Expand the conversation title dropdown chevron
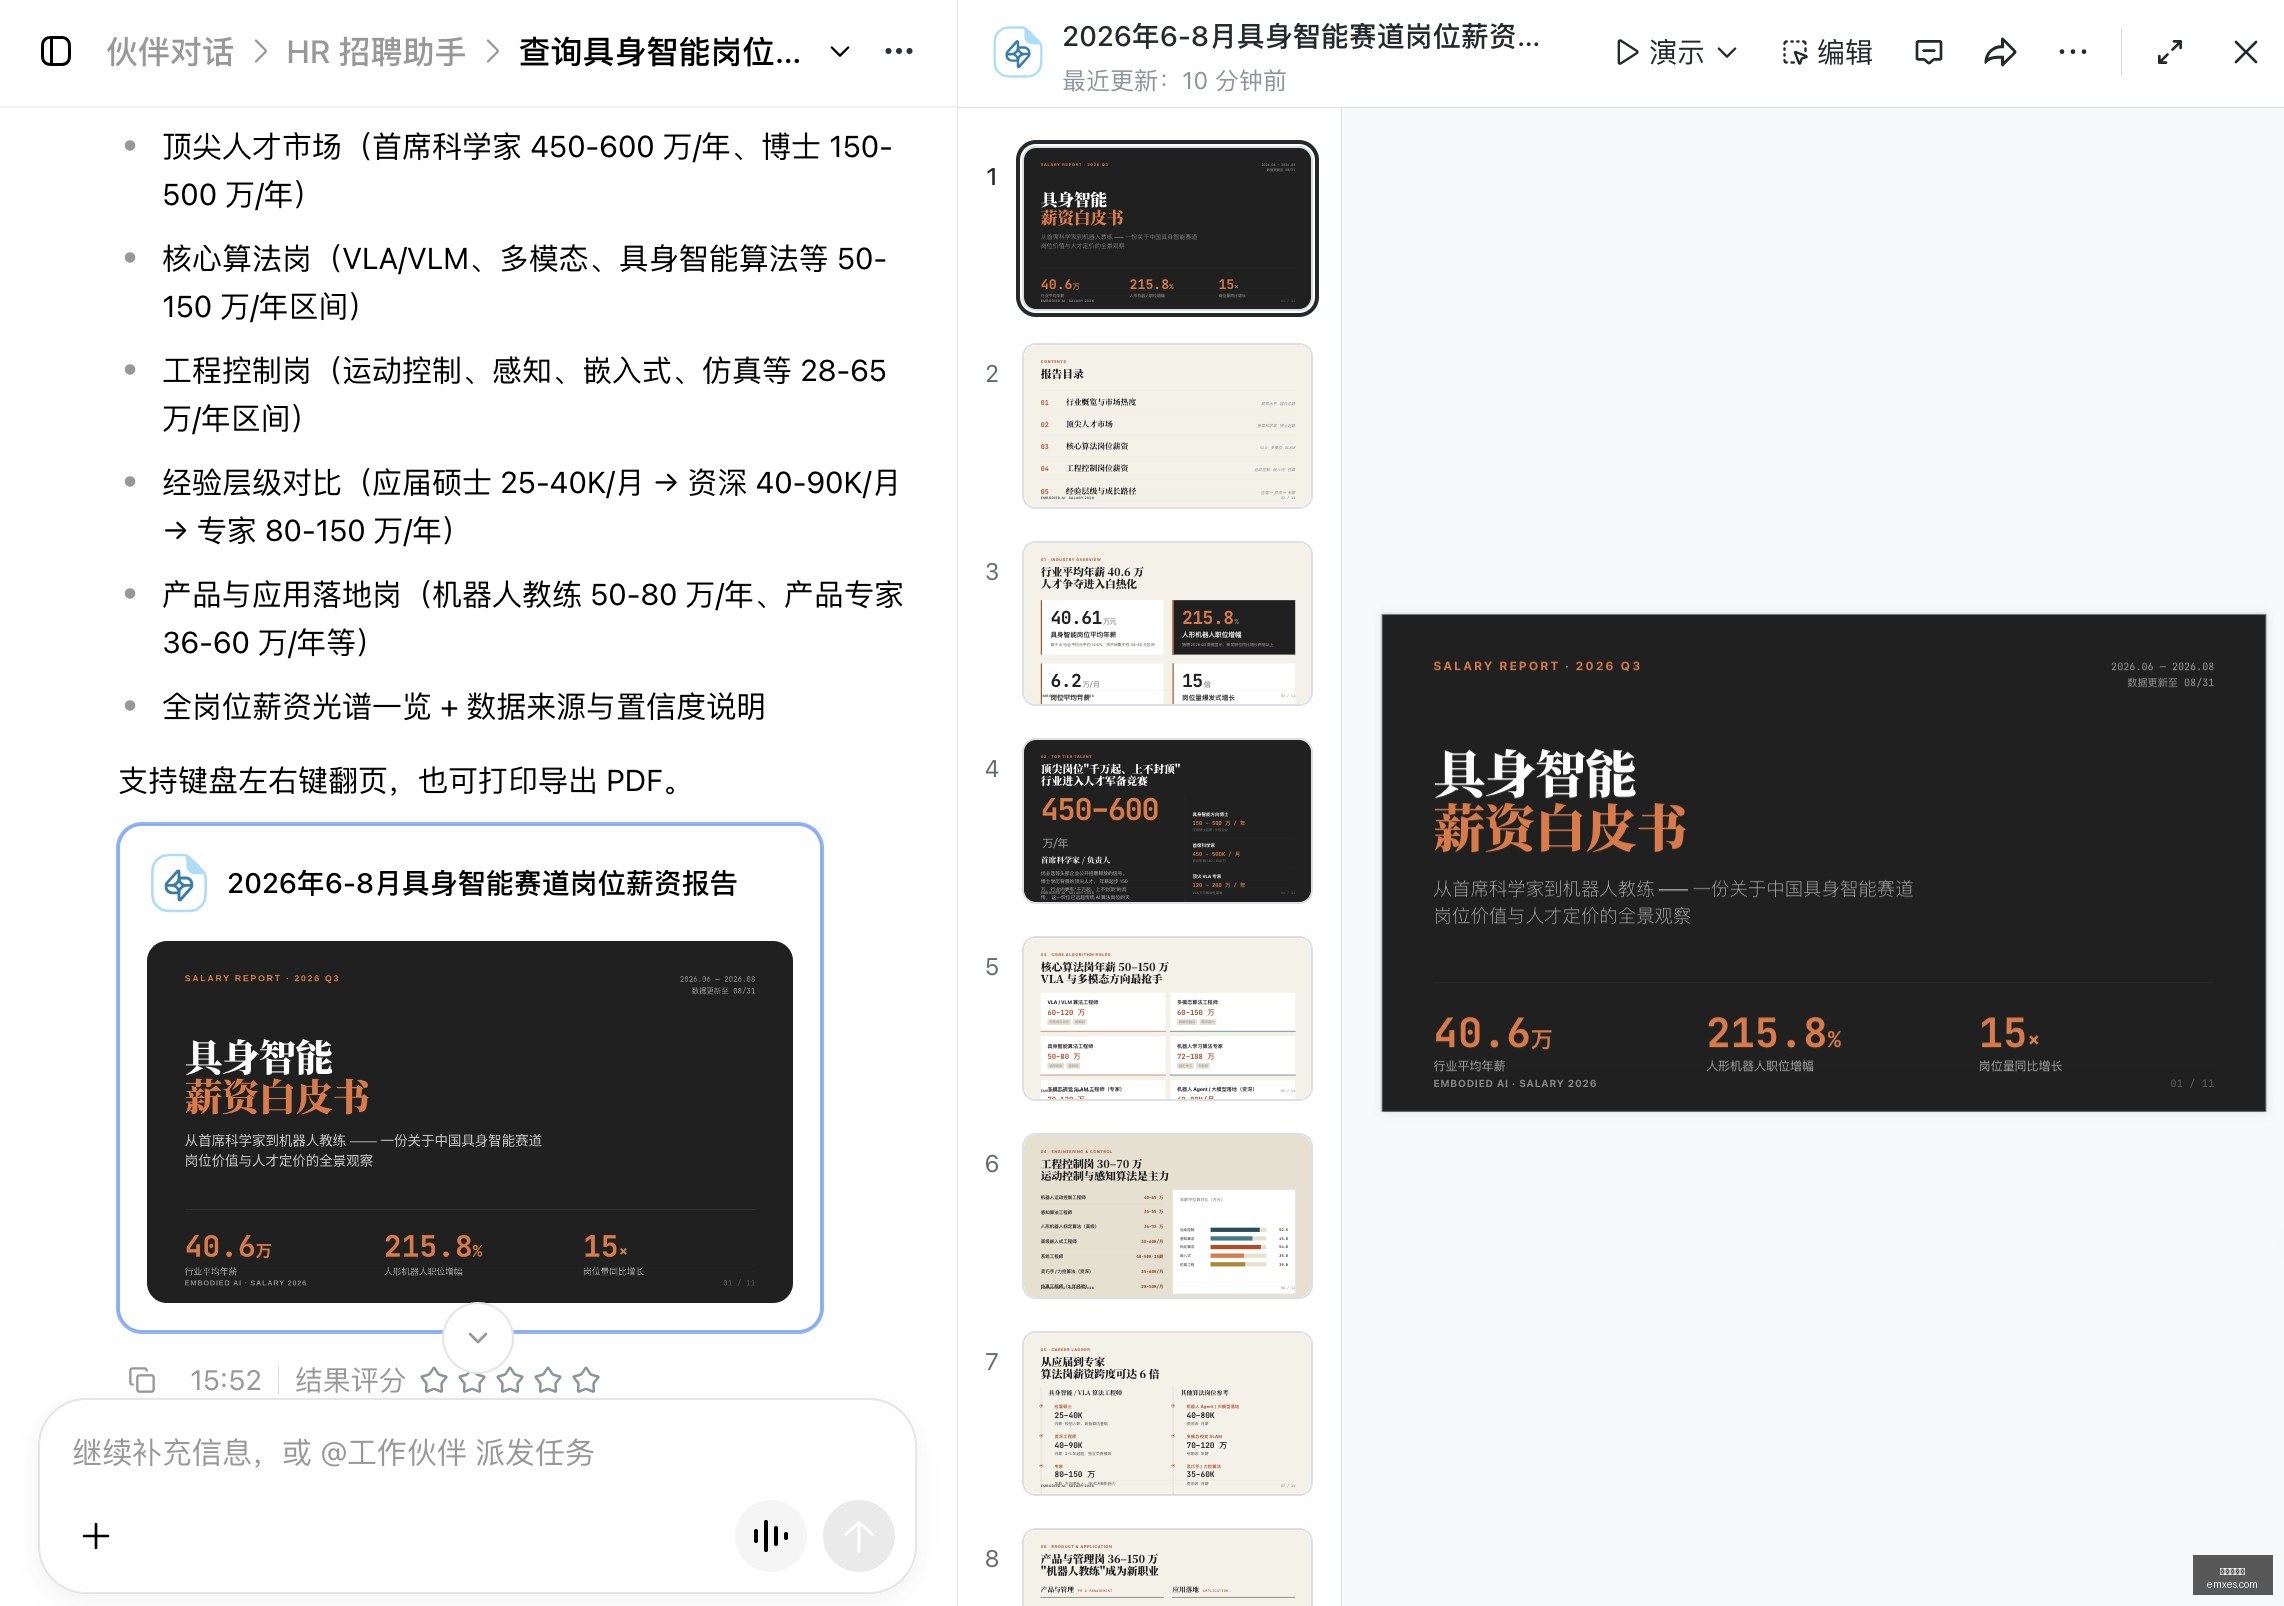The height and width of the screenshot is (1606, 2284). point(840,51)
